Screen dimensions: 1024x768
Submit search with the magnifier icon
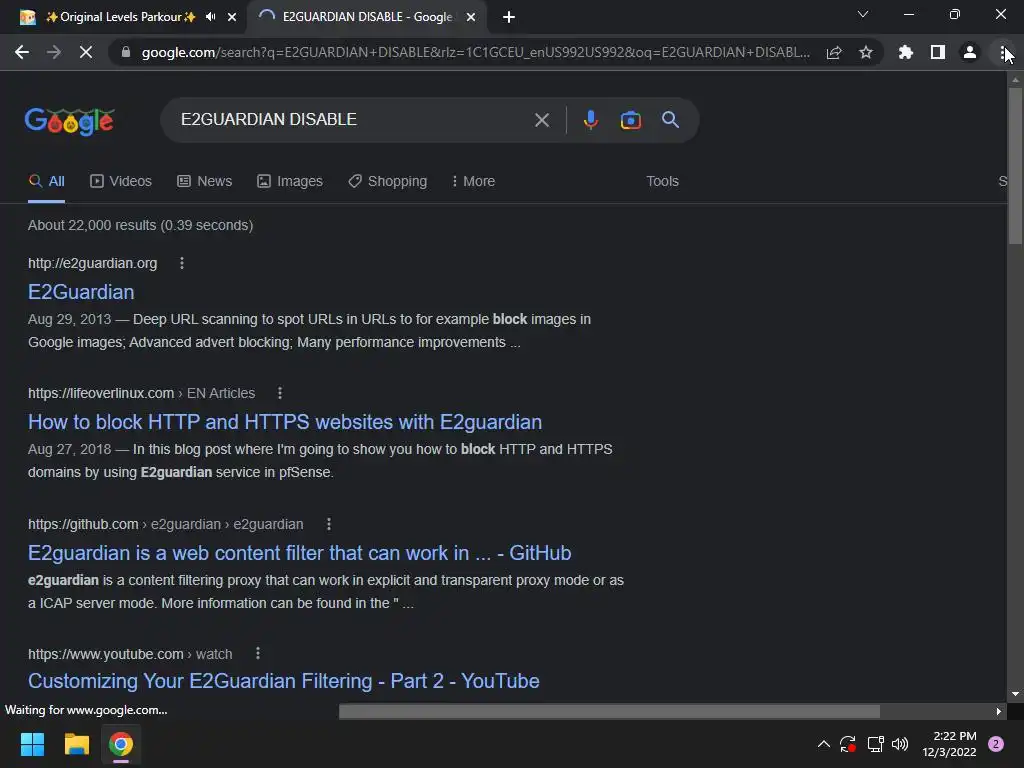671,120
